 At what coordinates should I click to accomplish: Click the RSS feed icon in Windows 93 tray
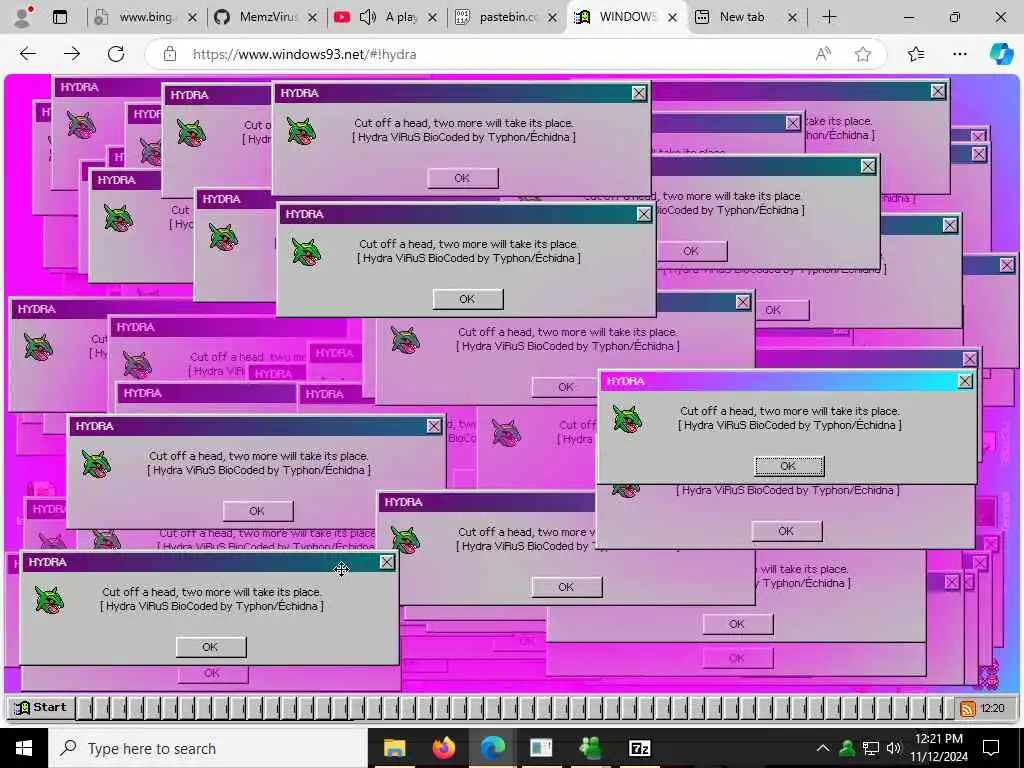coord(968,708)
